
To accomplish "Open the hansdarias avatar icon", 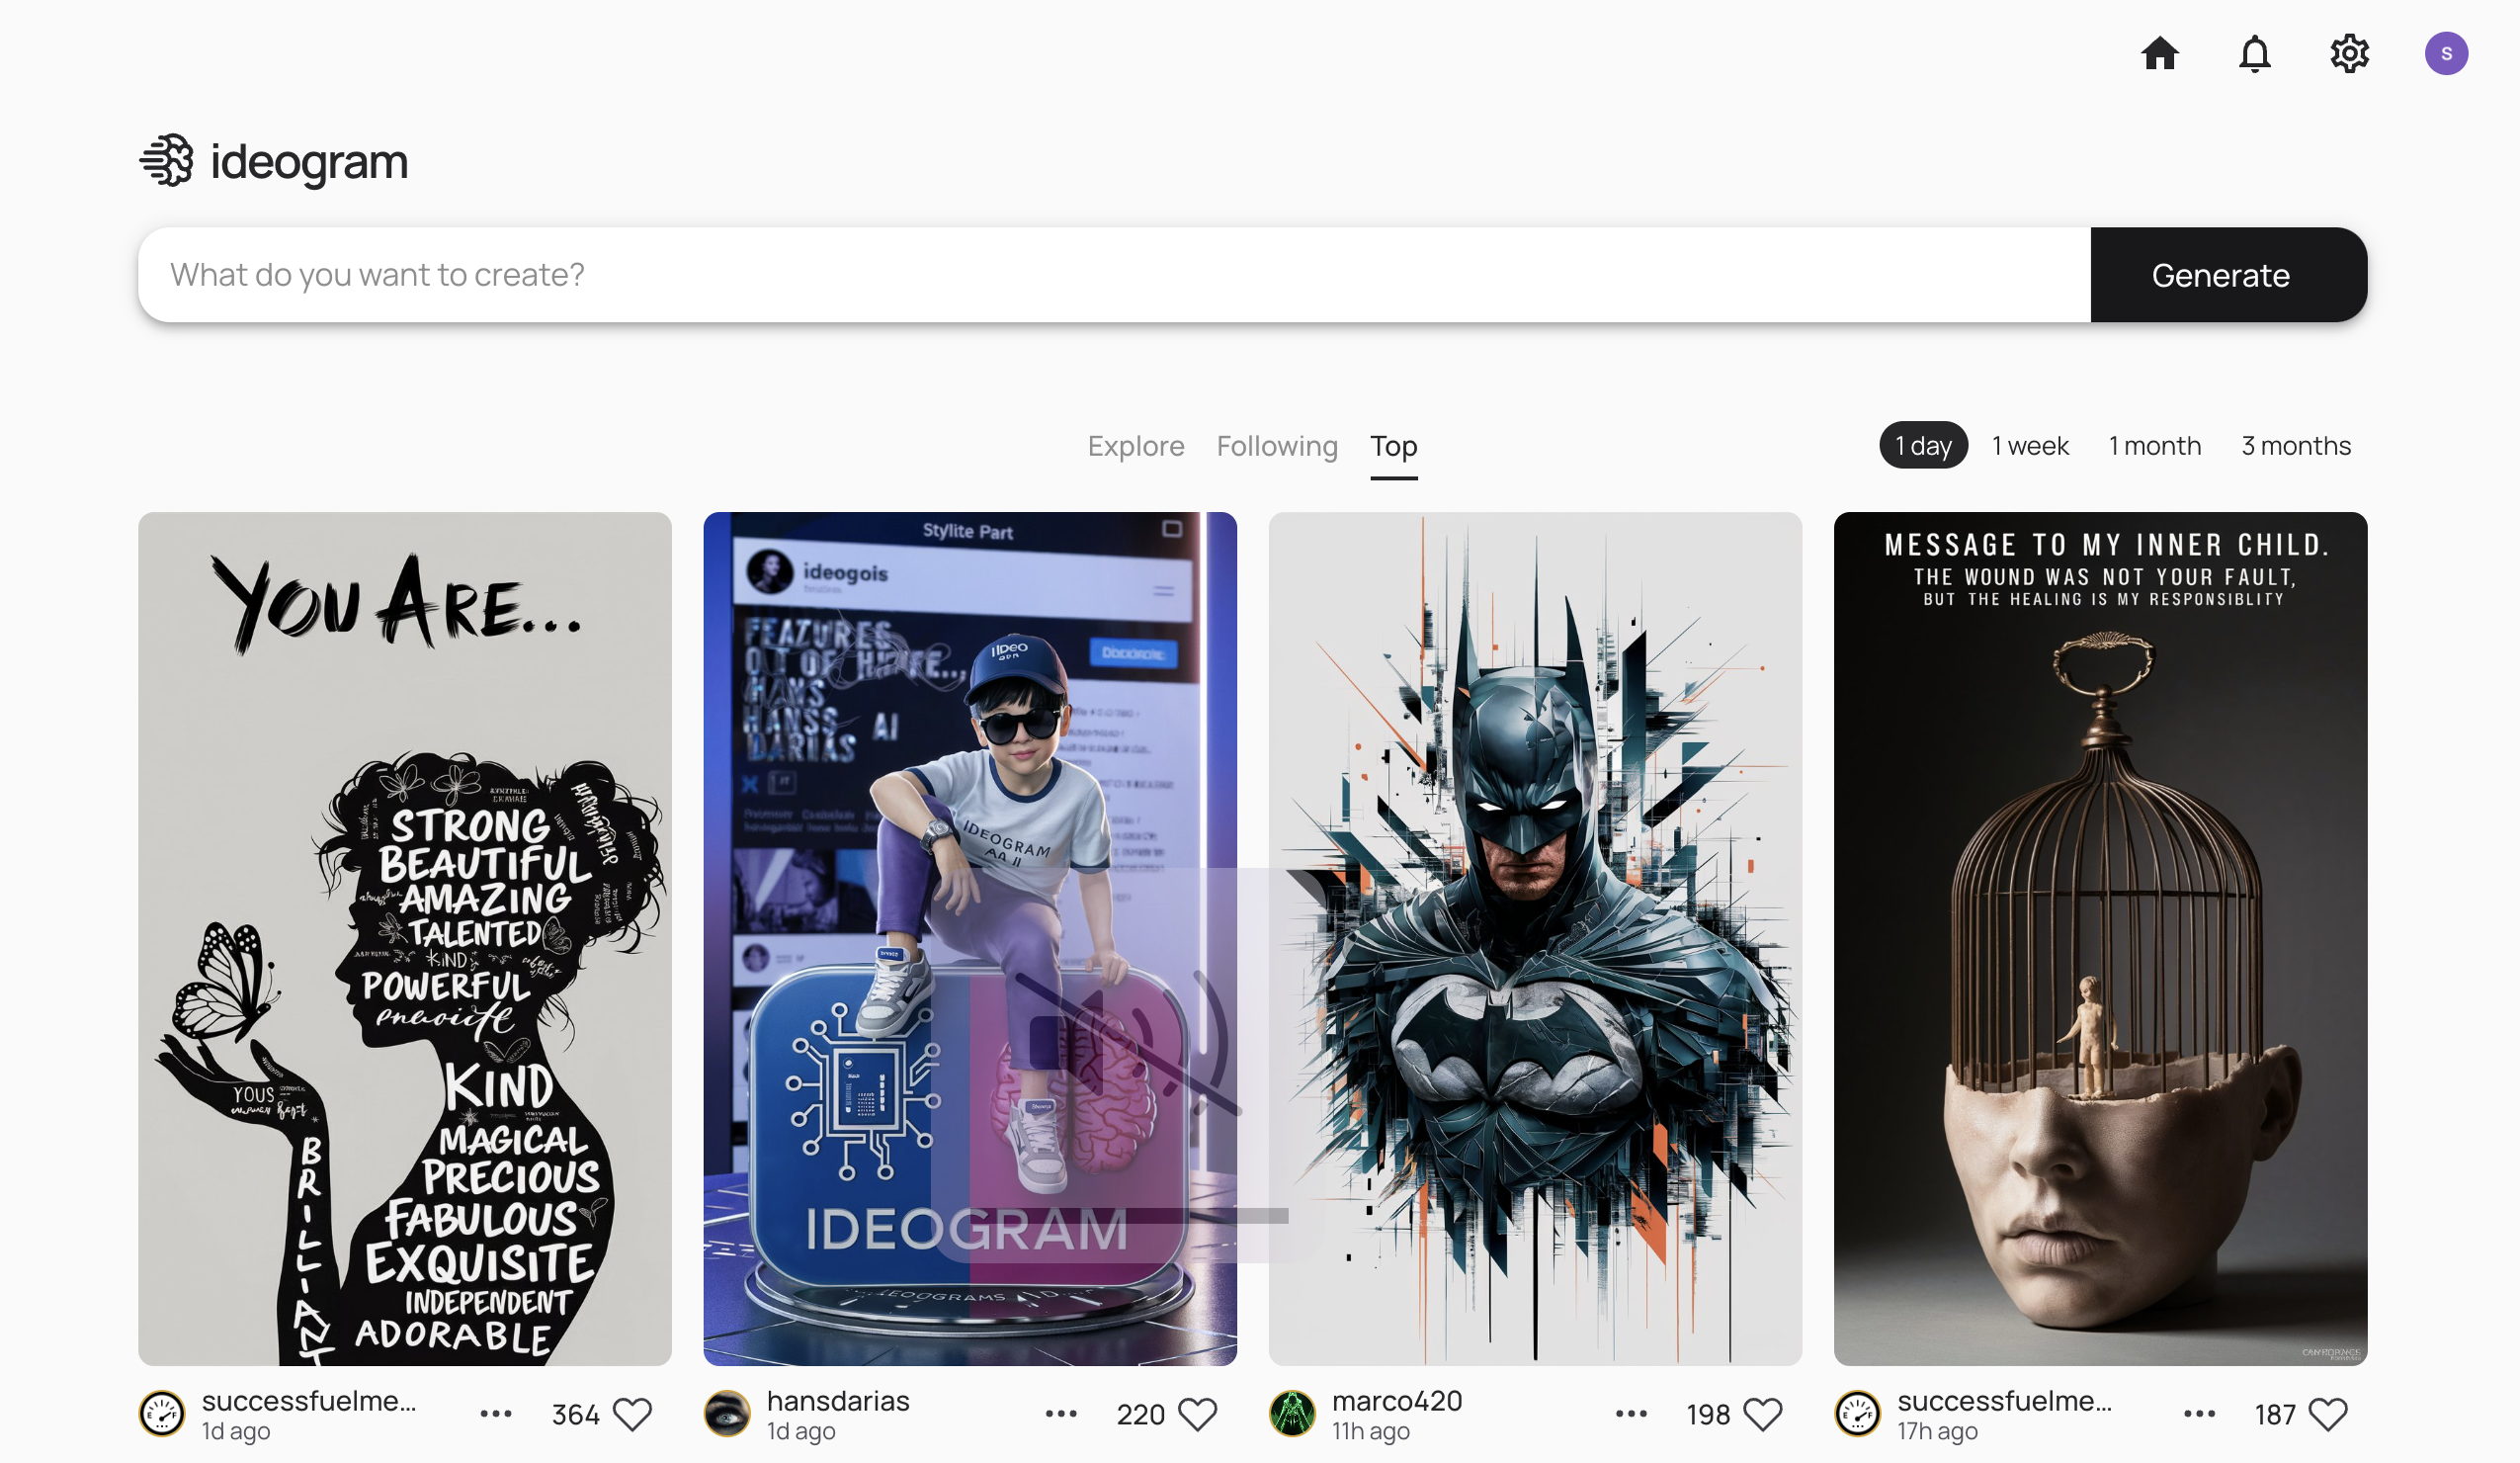I will [x=727, y=1414].
